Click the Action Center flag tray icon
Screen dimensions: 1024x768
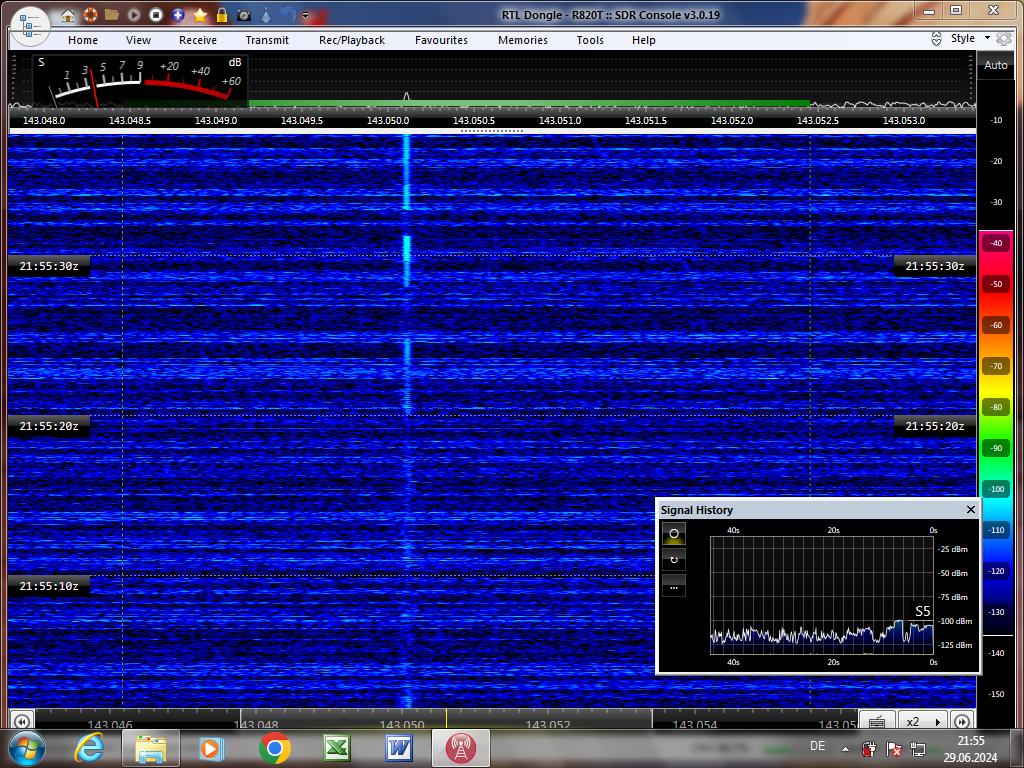(894, 749)
